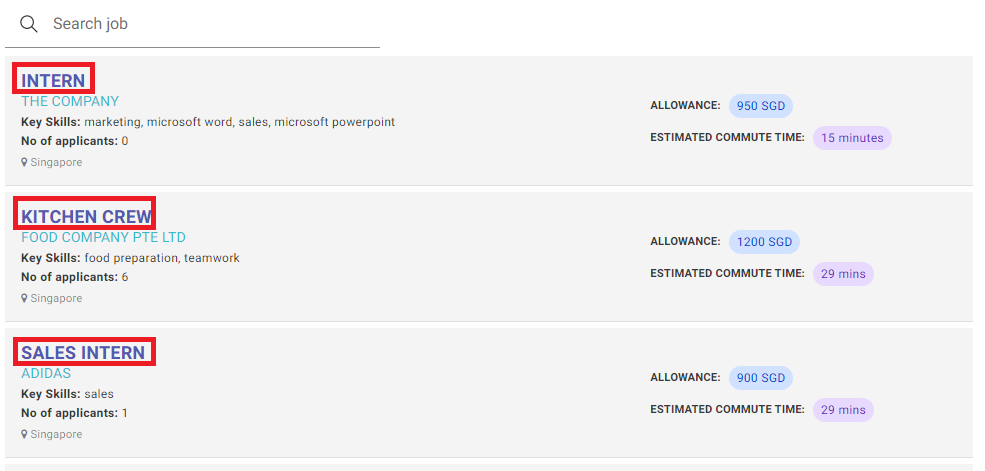Open the KITCHEN CREW job title link
This screenshot has height=471, width=985.
tap(87, 217)
